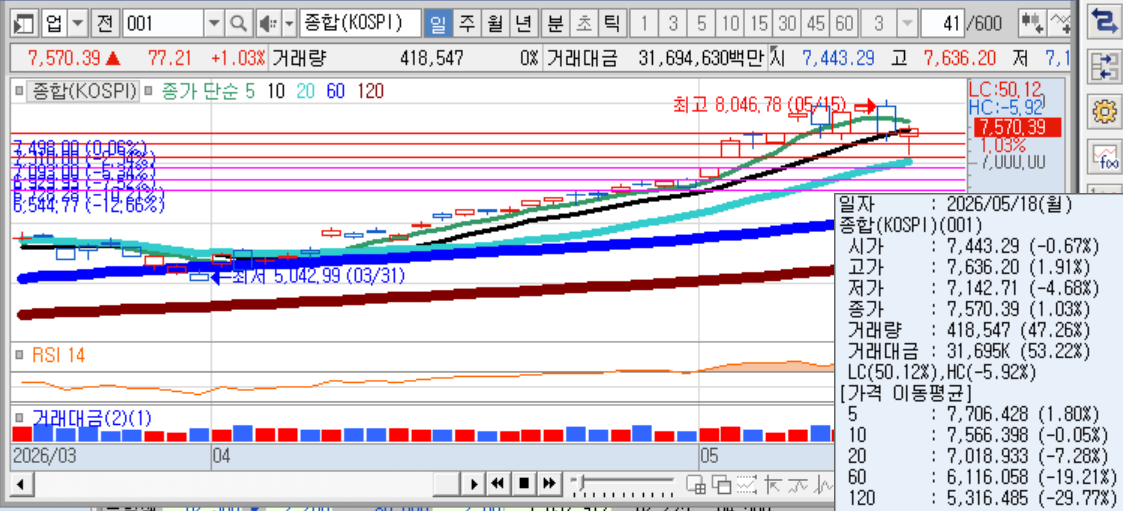The image size is (1123, 511).
Task: Click the add line indicator icon
Action: click(1061, 24)
